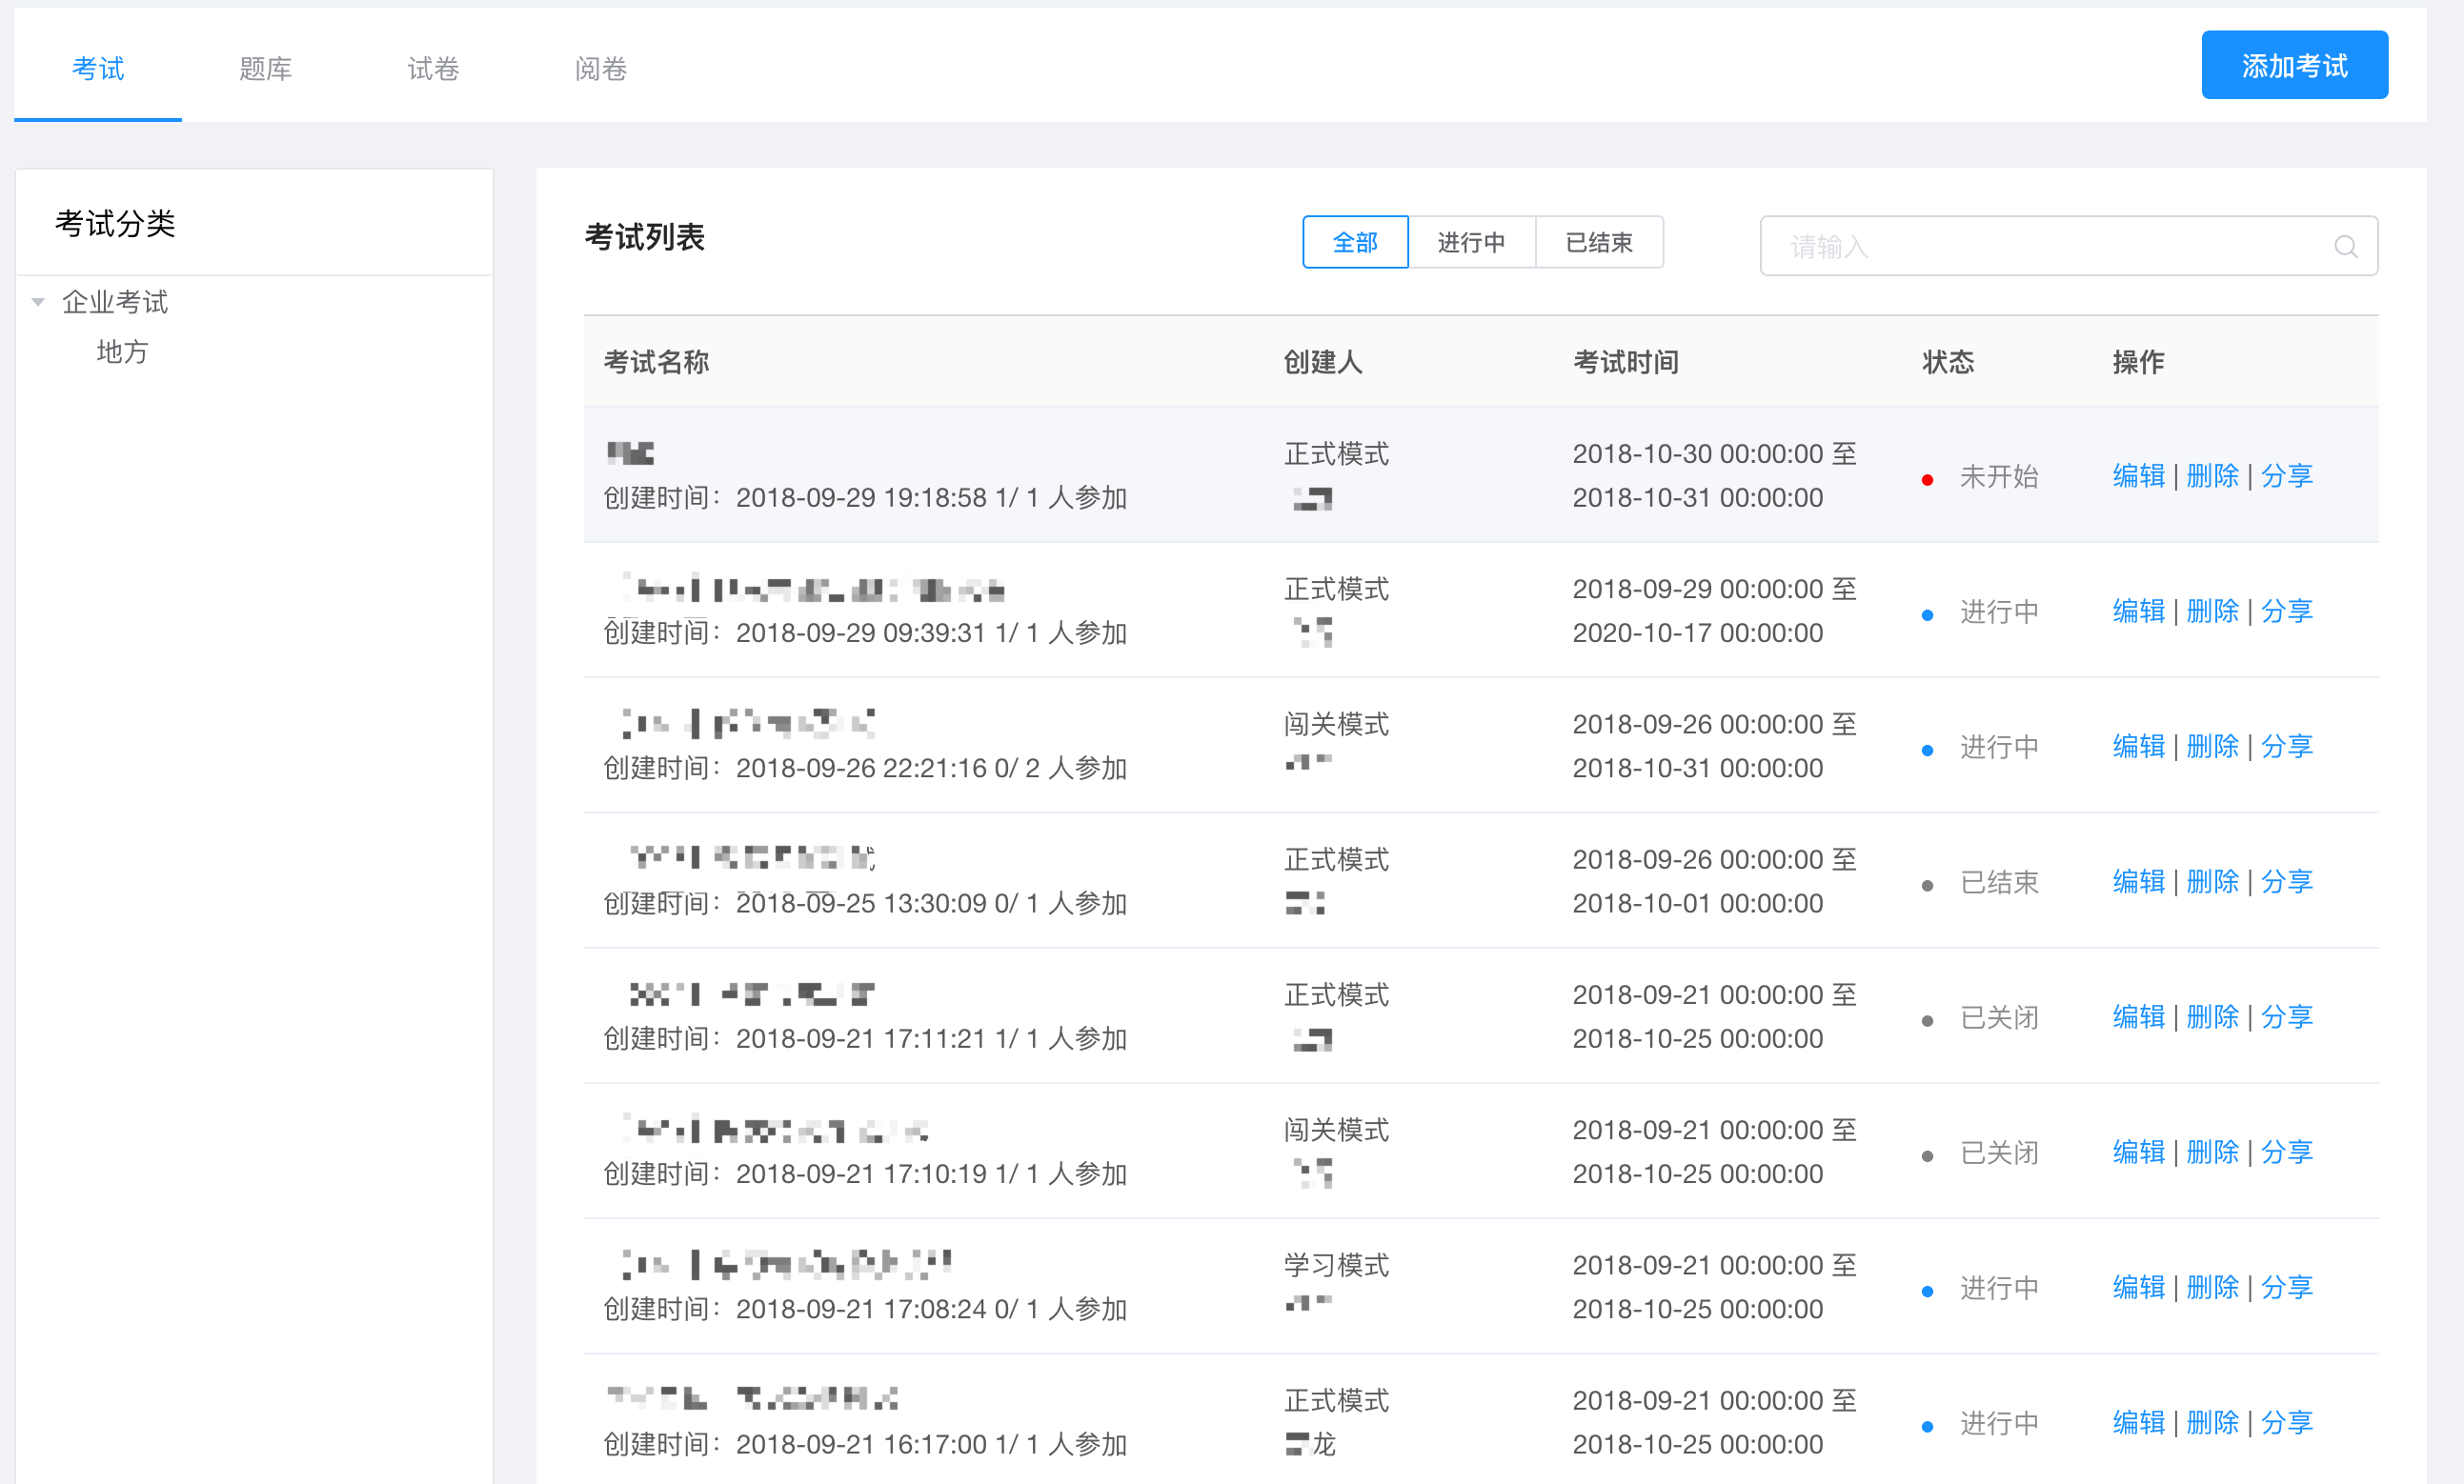Focus the 请输入 search field

click(x=2040, y=246)
